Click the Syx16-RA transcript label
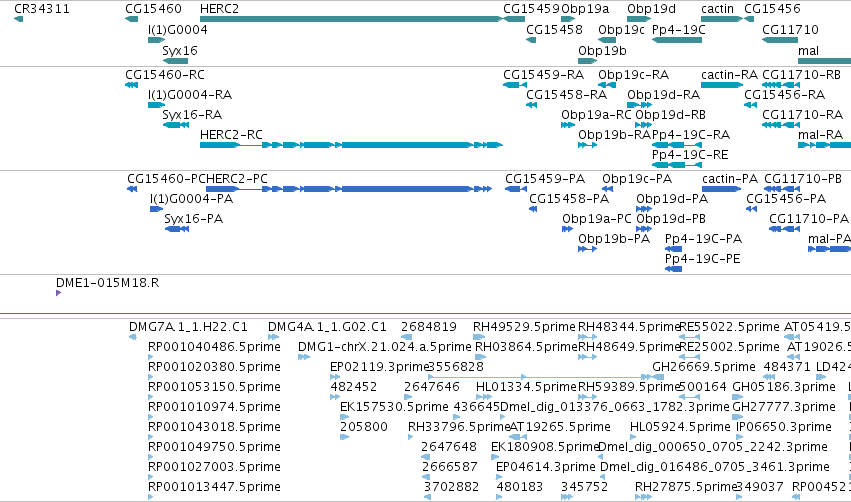 (x=192, y=115)
